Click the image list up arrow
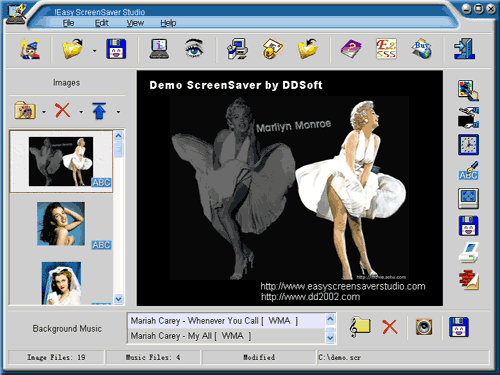The height and width of the screenshot is (375, 500). click(119, 135)
